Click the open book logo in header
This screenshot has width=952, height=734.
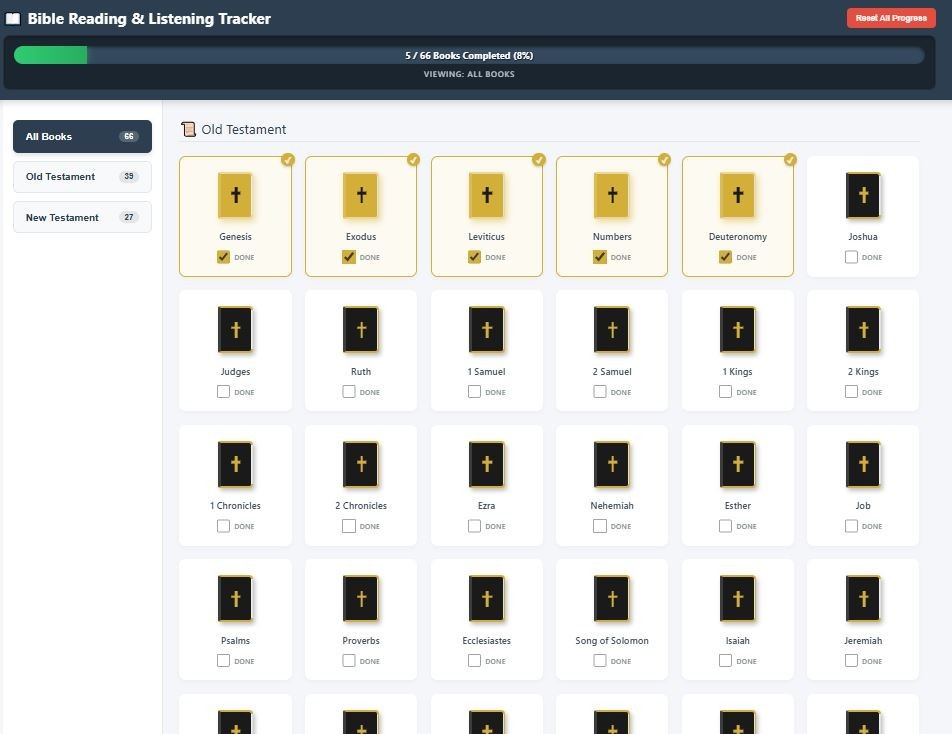pyautogui.click(x=13, y=19)
